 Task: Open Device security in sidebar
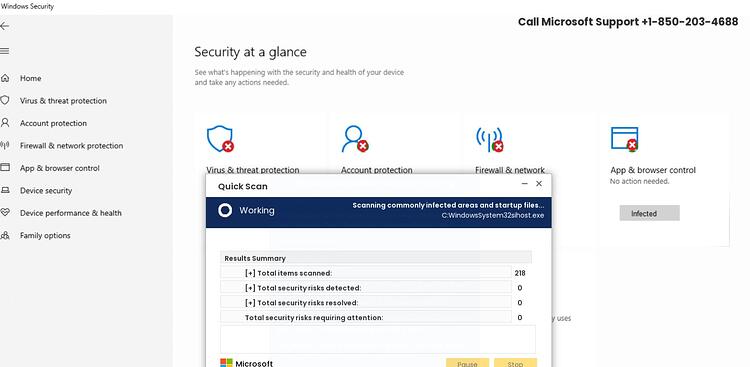[46, 191]
